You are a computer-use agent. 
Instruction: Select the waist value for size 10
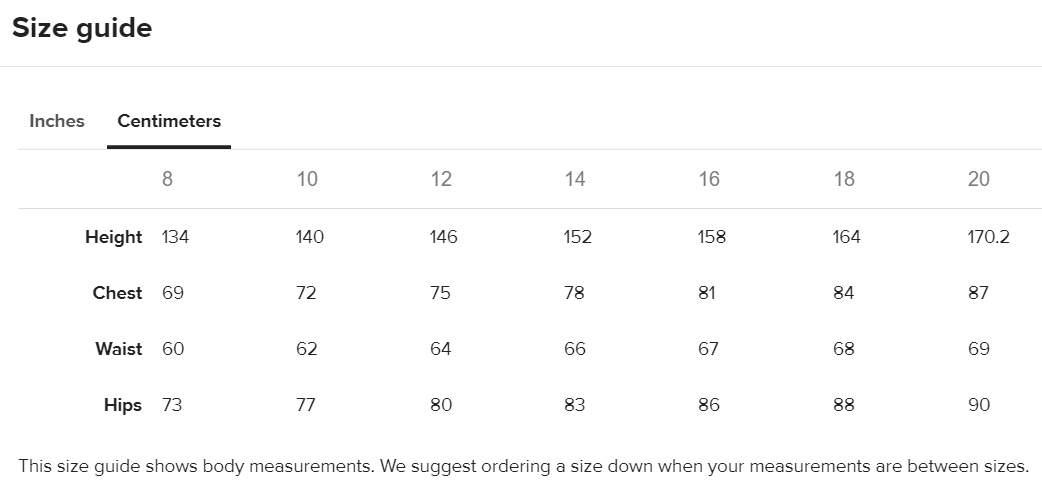307,349
